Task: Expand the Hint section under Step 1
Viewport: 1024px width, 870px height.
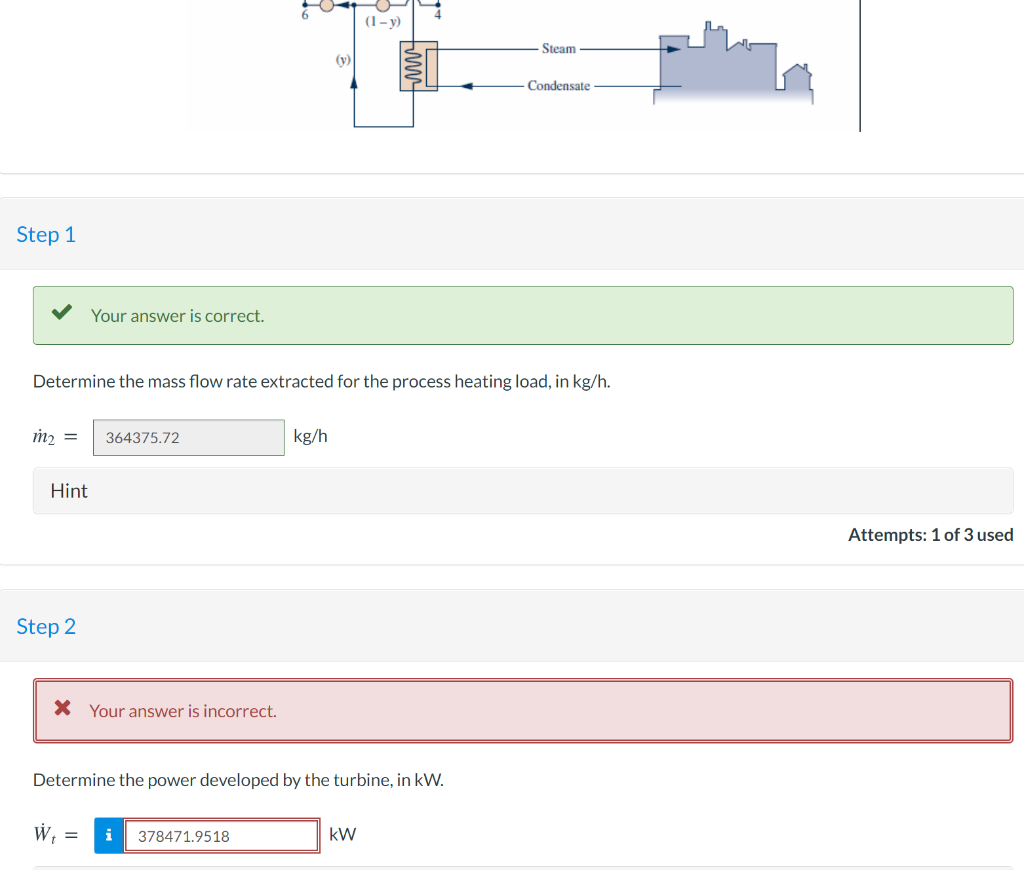Action: coord(523,491)
